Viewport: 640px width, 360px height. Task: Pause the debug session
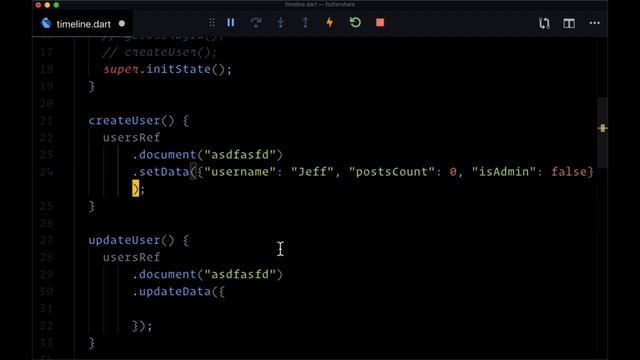(x=231, y=23)
